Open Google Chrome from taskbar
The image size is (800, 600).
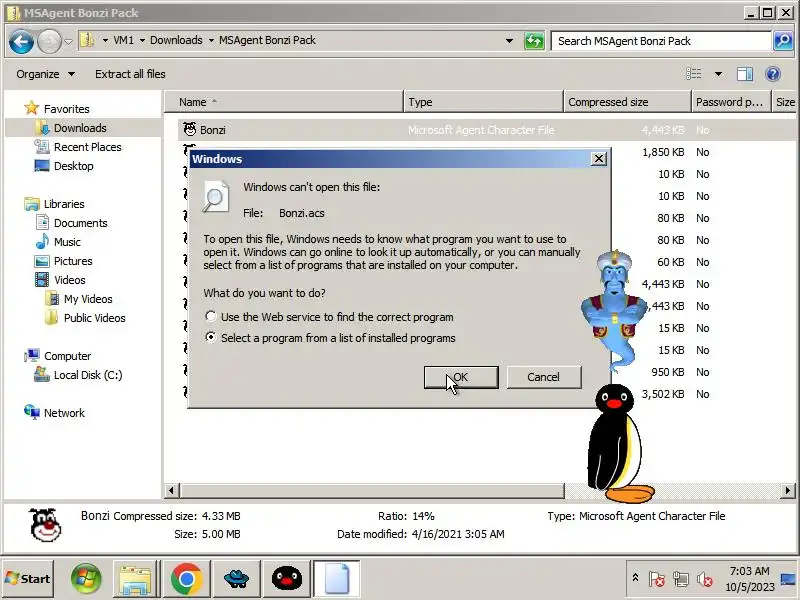[x=186, y=579]
